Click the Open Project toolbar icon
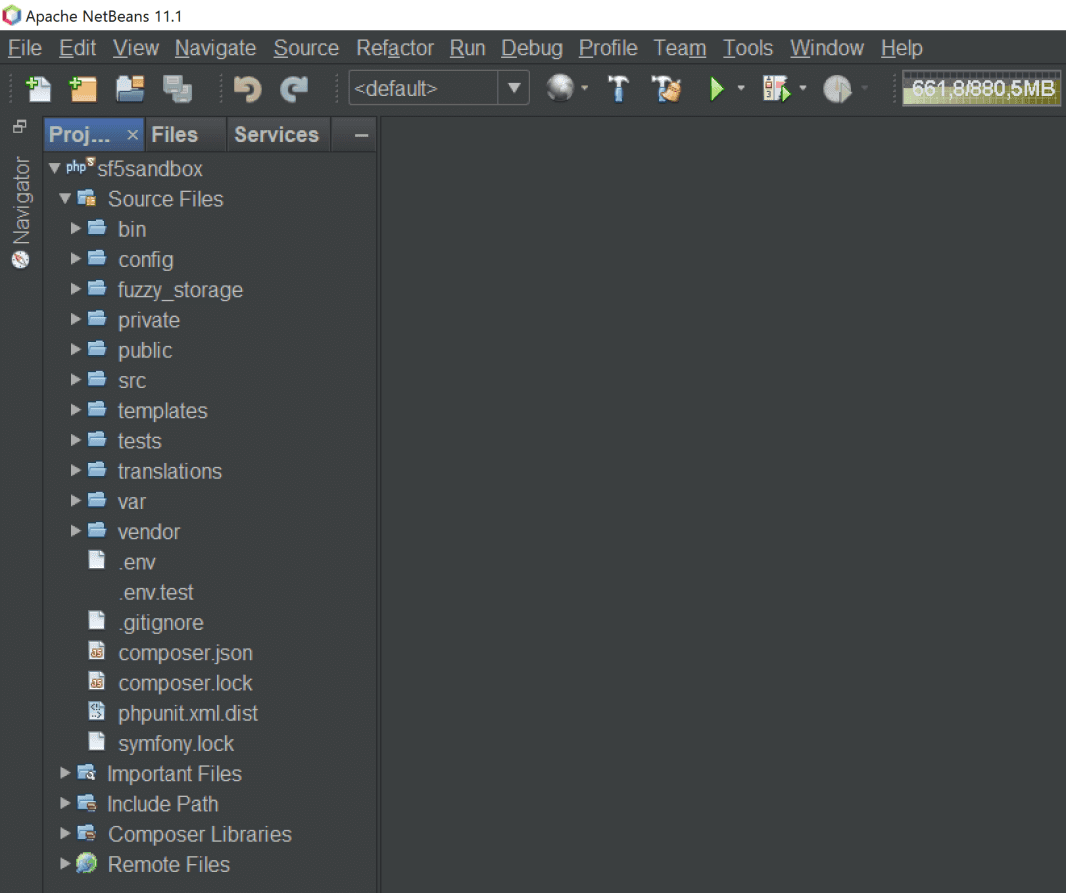This screenshot has width=1066, height=893. pos(130,88)
